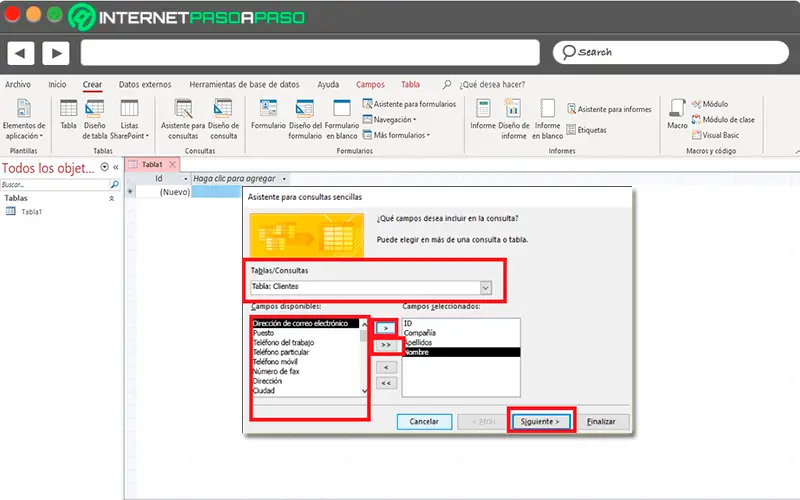Collapse navigation pane with double chevron
The width and height of the screenshot is (800, 500).
pos(116,167)
